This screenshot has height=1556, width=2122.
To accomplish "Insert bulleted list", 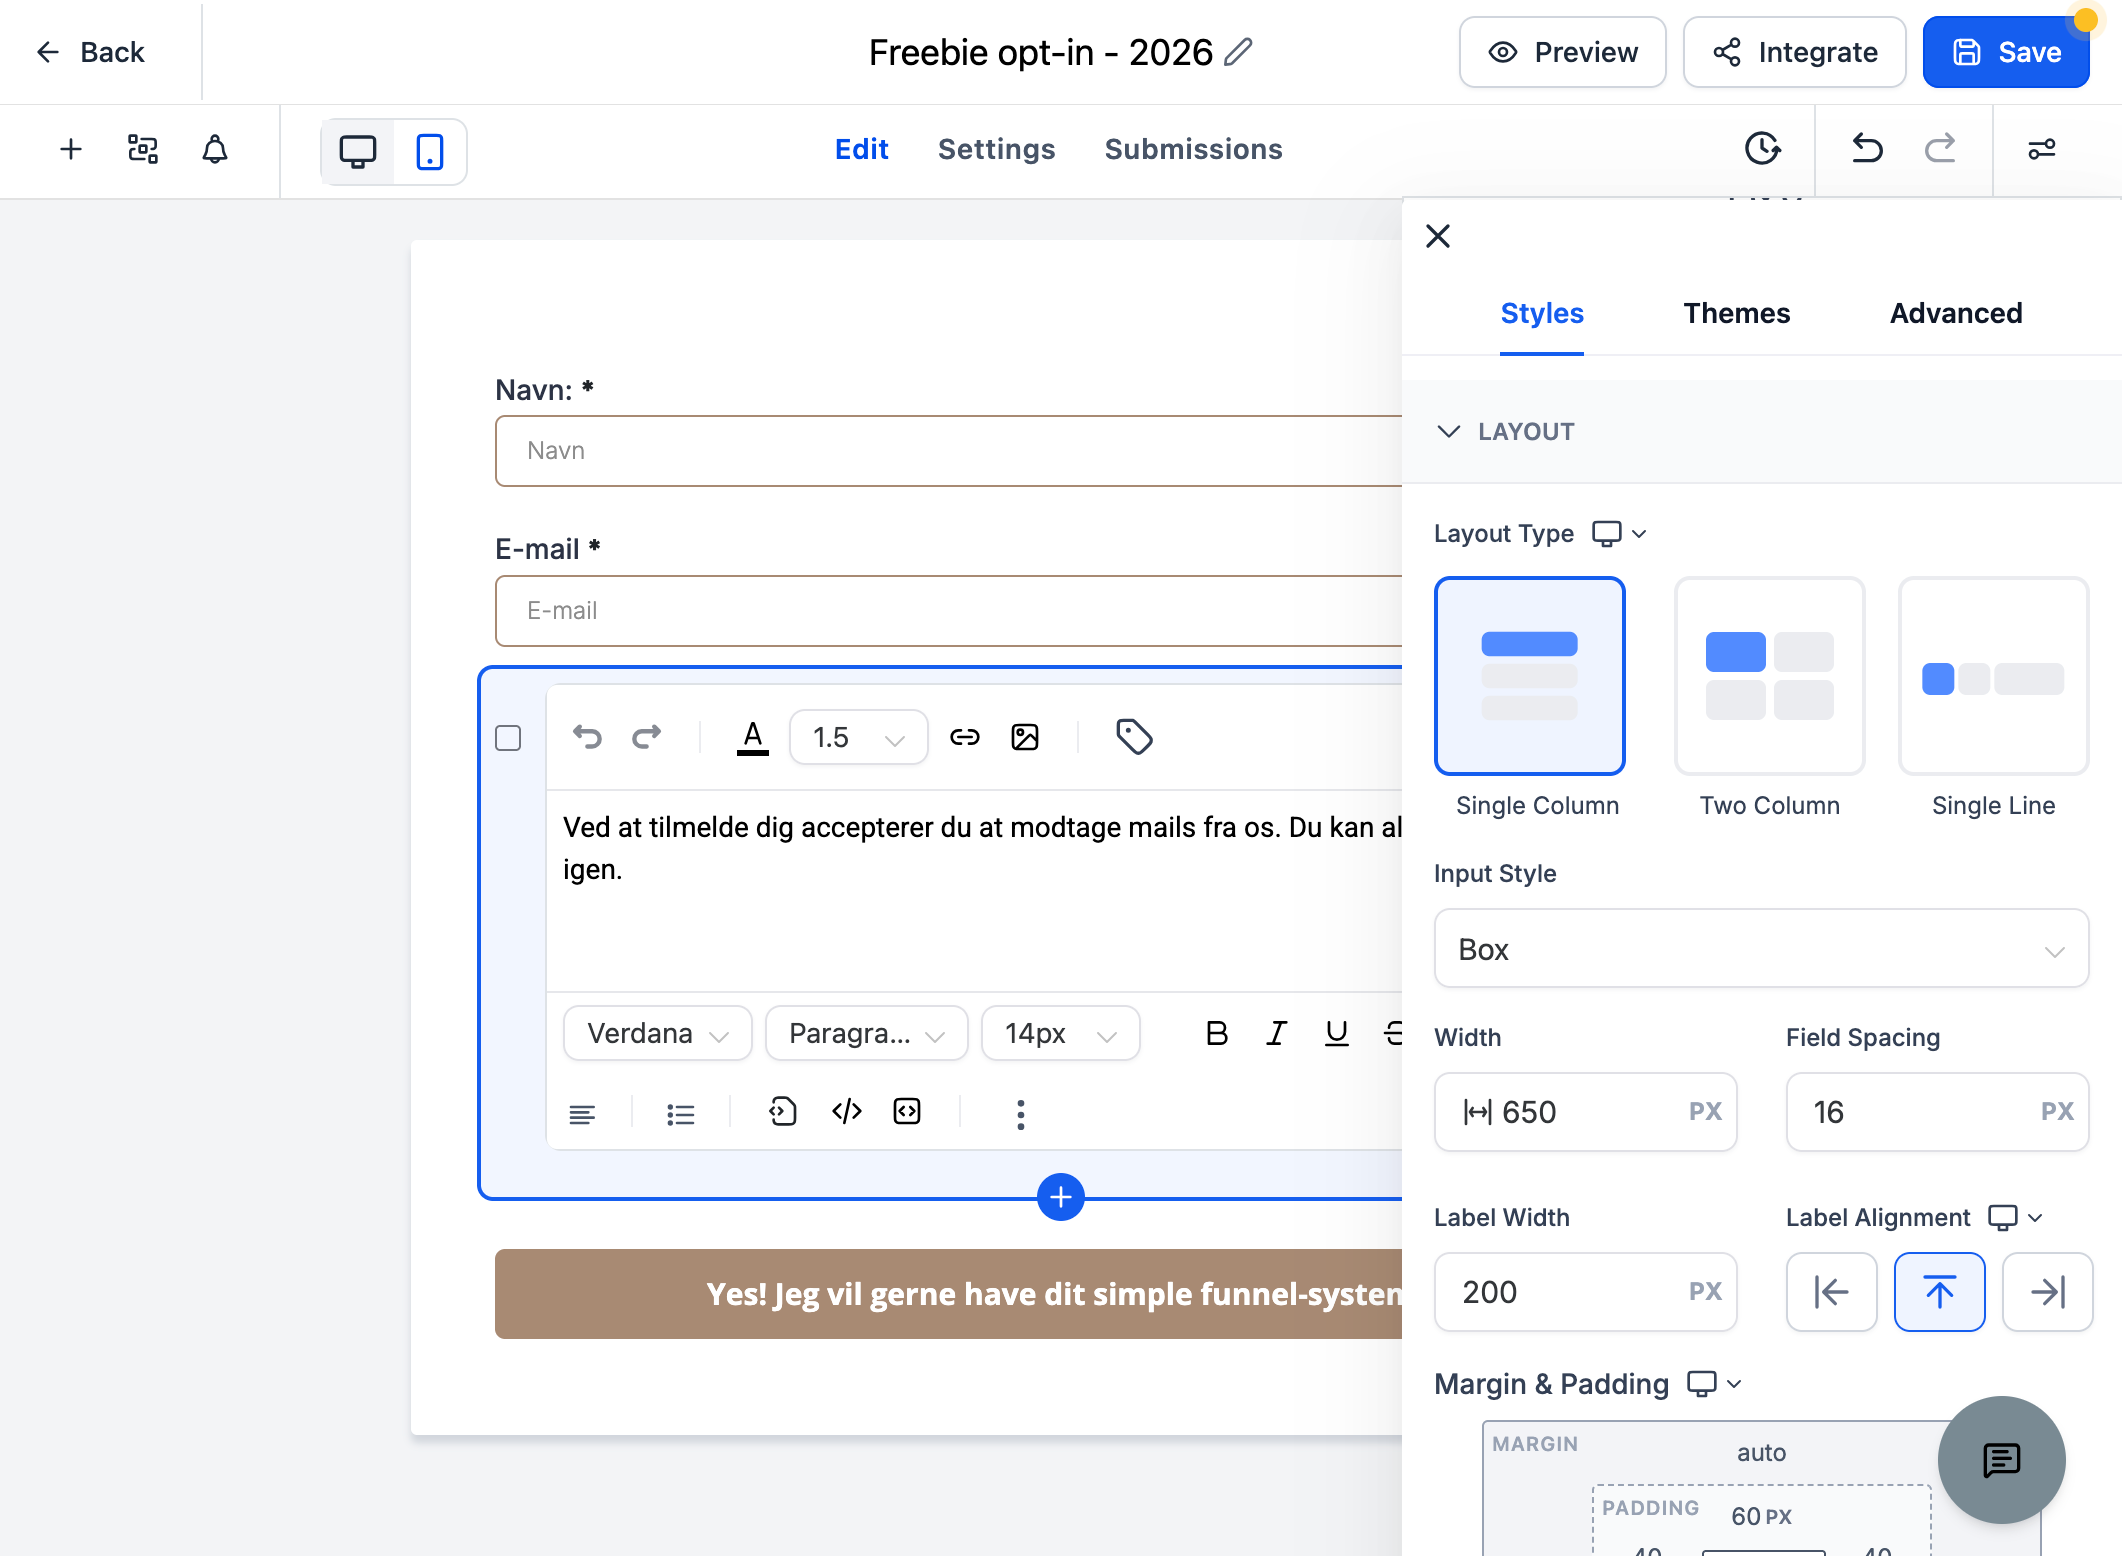I will tap(681, 1113).
